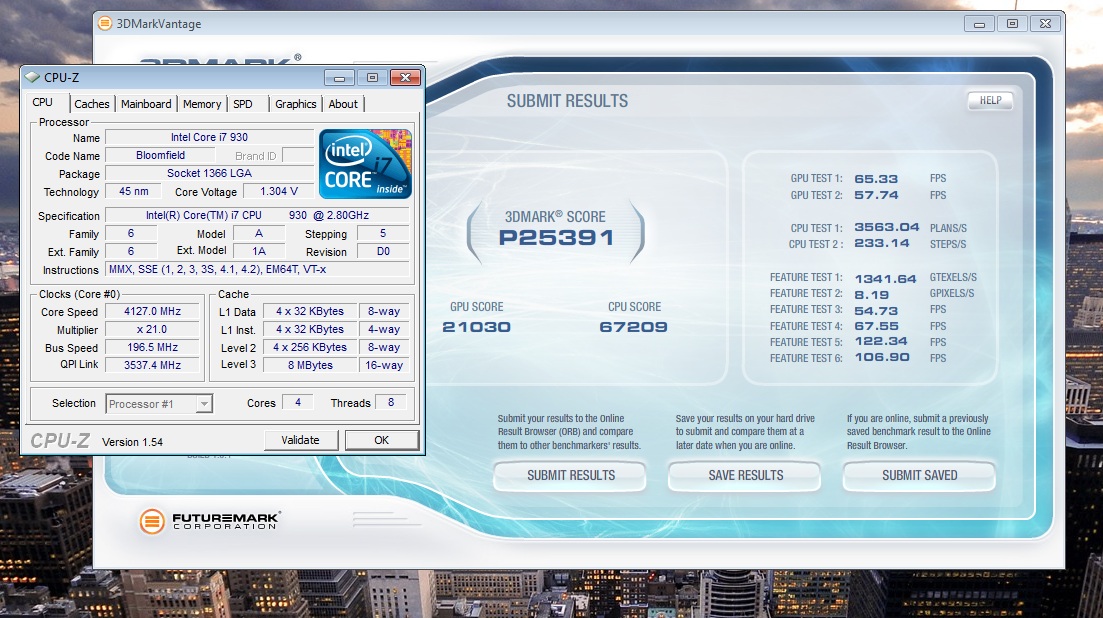Click the empty Brand ID field

tap(298, 155)
